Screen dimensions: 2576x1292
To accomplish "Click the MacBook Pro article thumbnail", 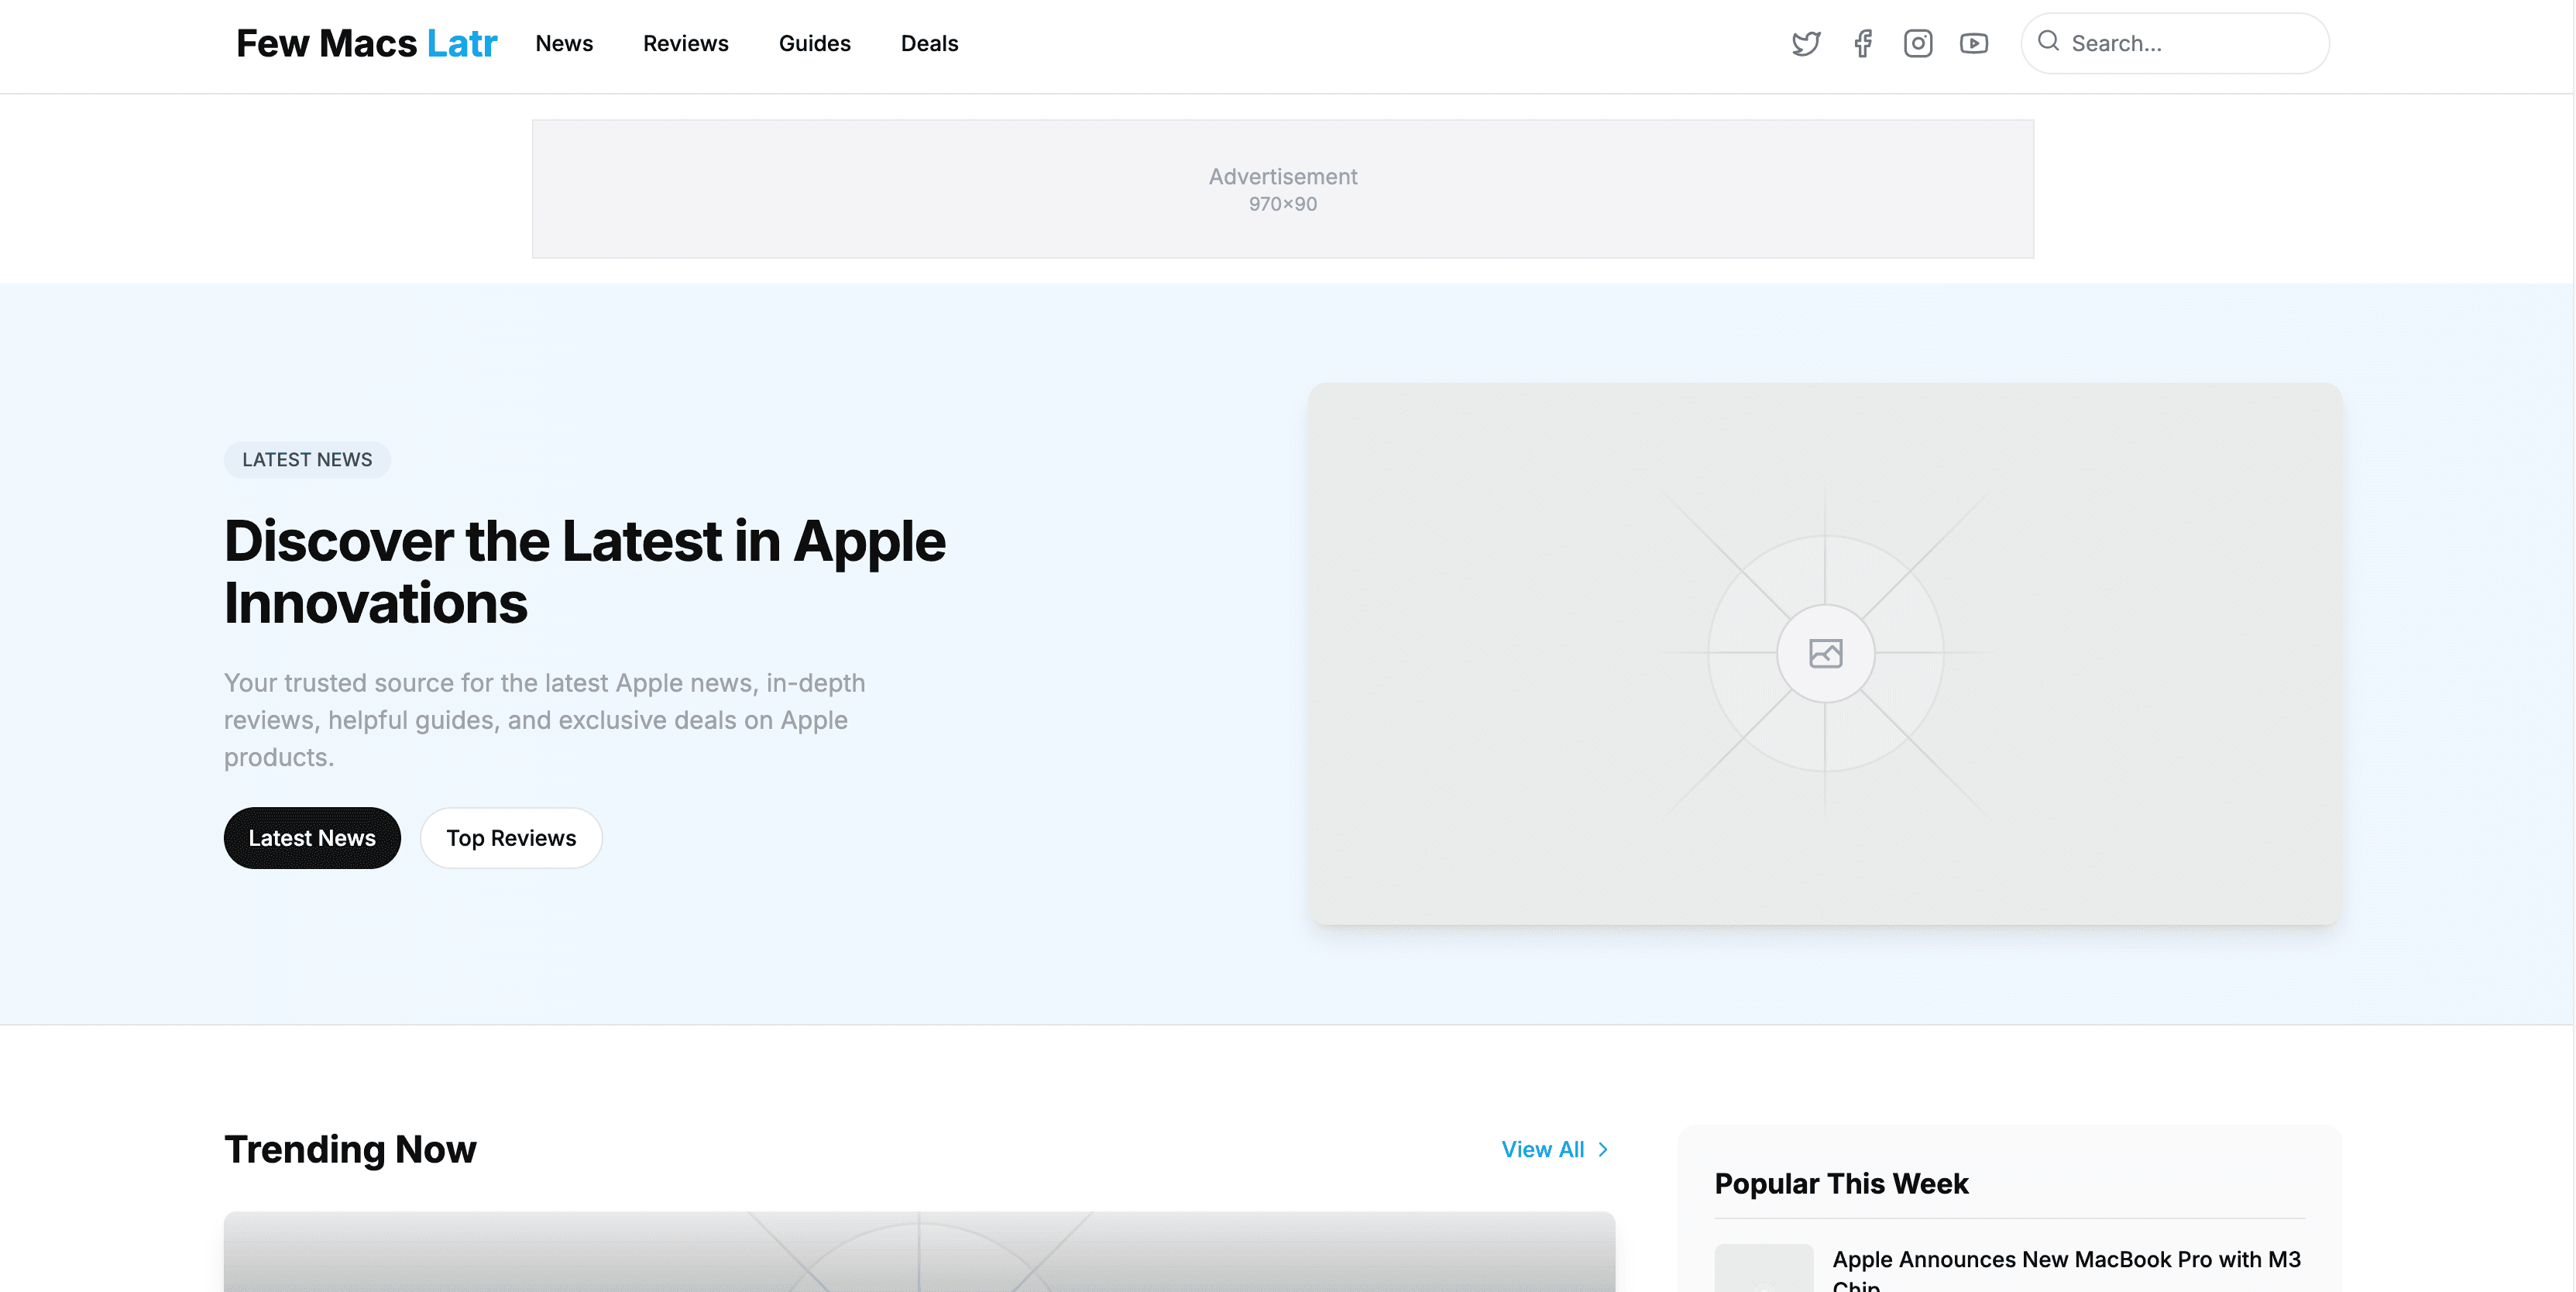I will pyautogui.click(x=1764, y=1268).
